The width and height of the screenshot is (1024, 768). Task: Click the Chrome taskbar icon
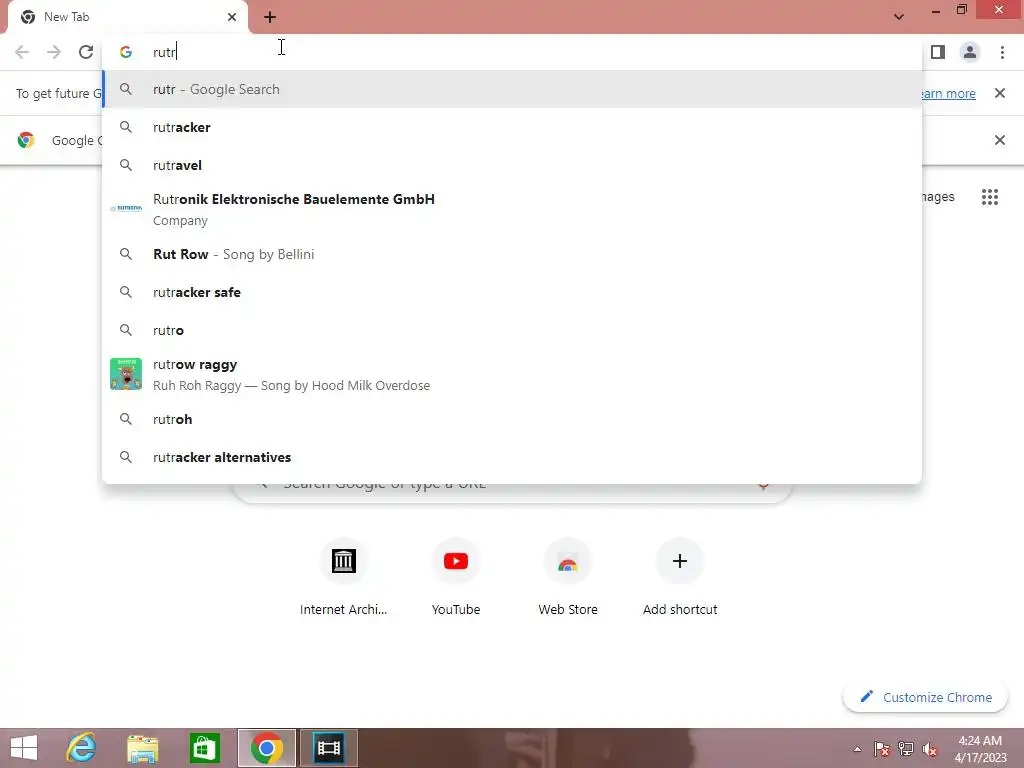[266, 748]
